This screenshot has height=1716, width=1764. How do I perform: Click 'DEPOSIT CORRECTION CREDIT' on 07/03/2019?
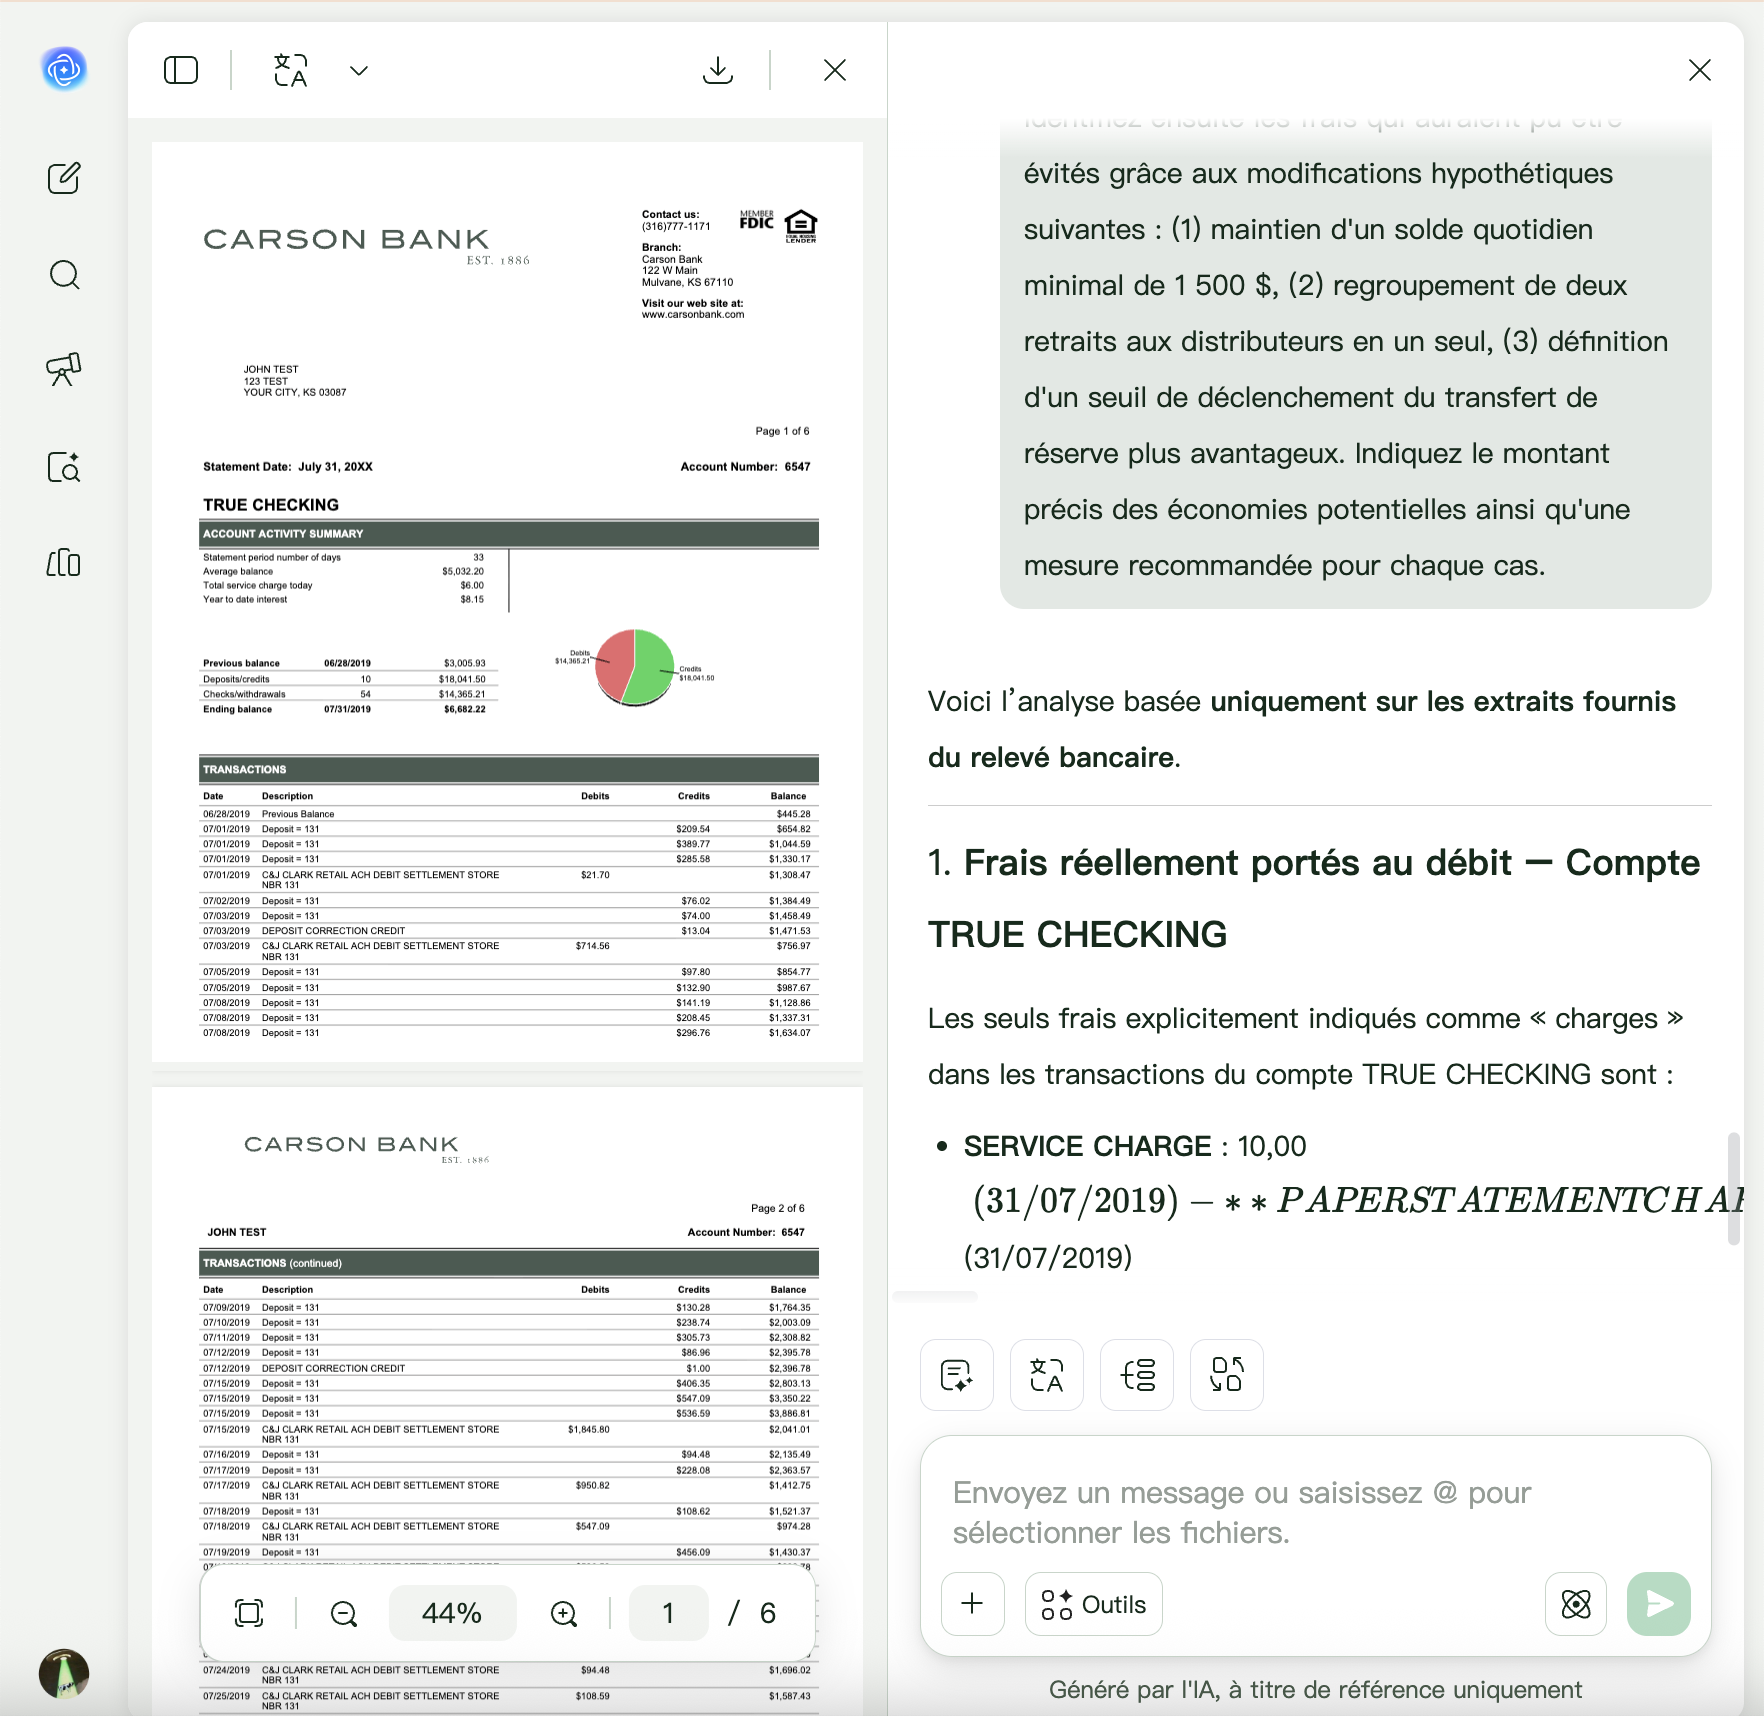pos(333,931)
